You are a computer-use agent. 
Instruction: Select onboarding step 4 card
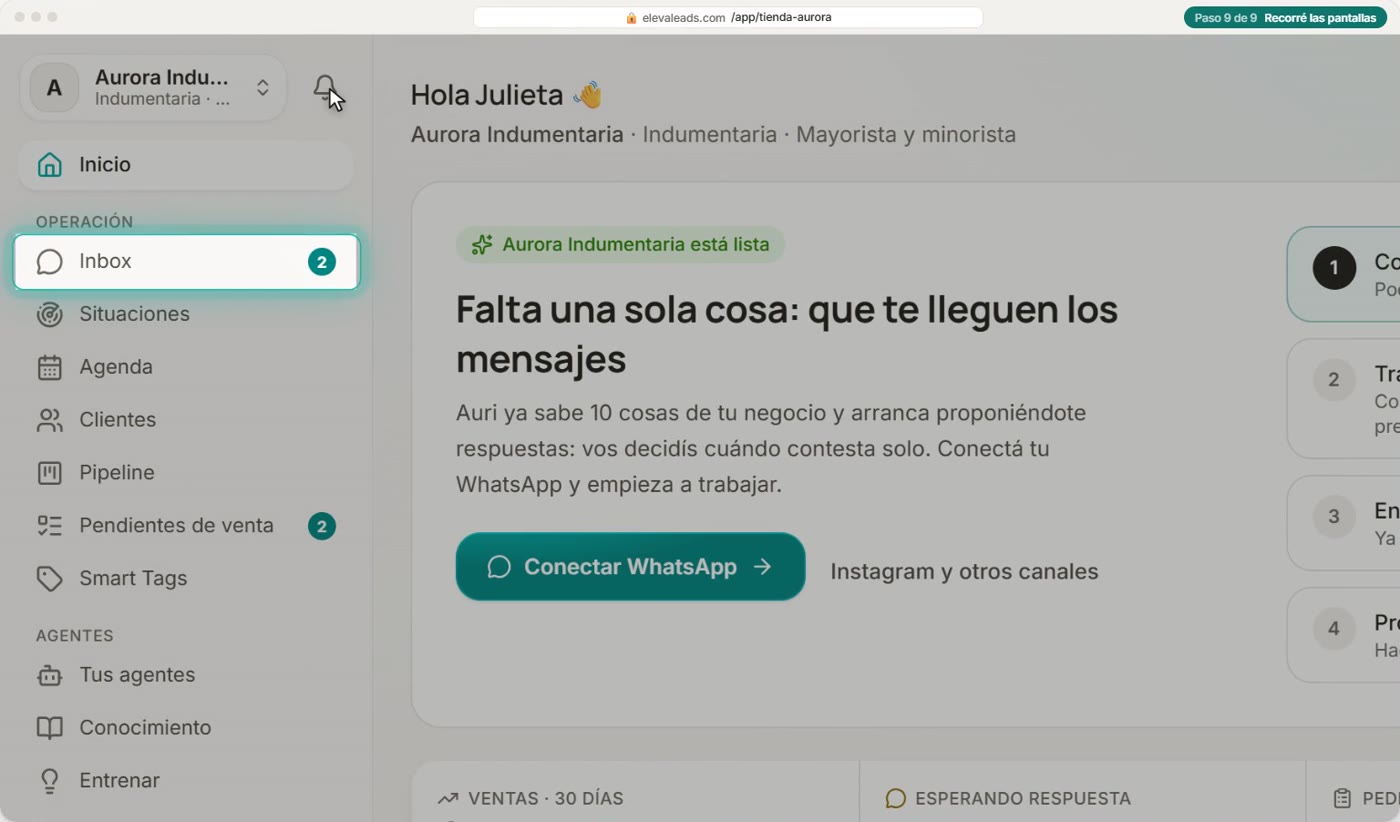[1343, 635]
